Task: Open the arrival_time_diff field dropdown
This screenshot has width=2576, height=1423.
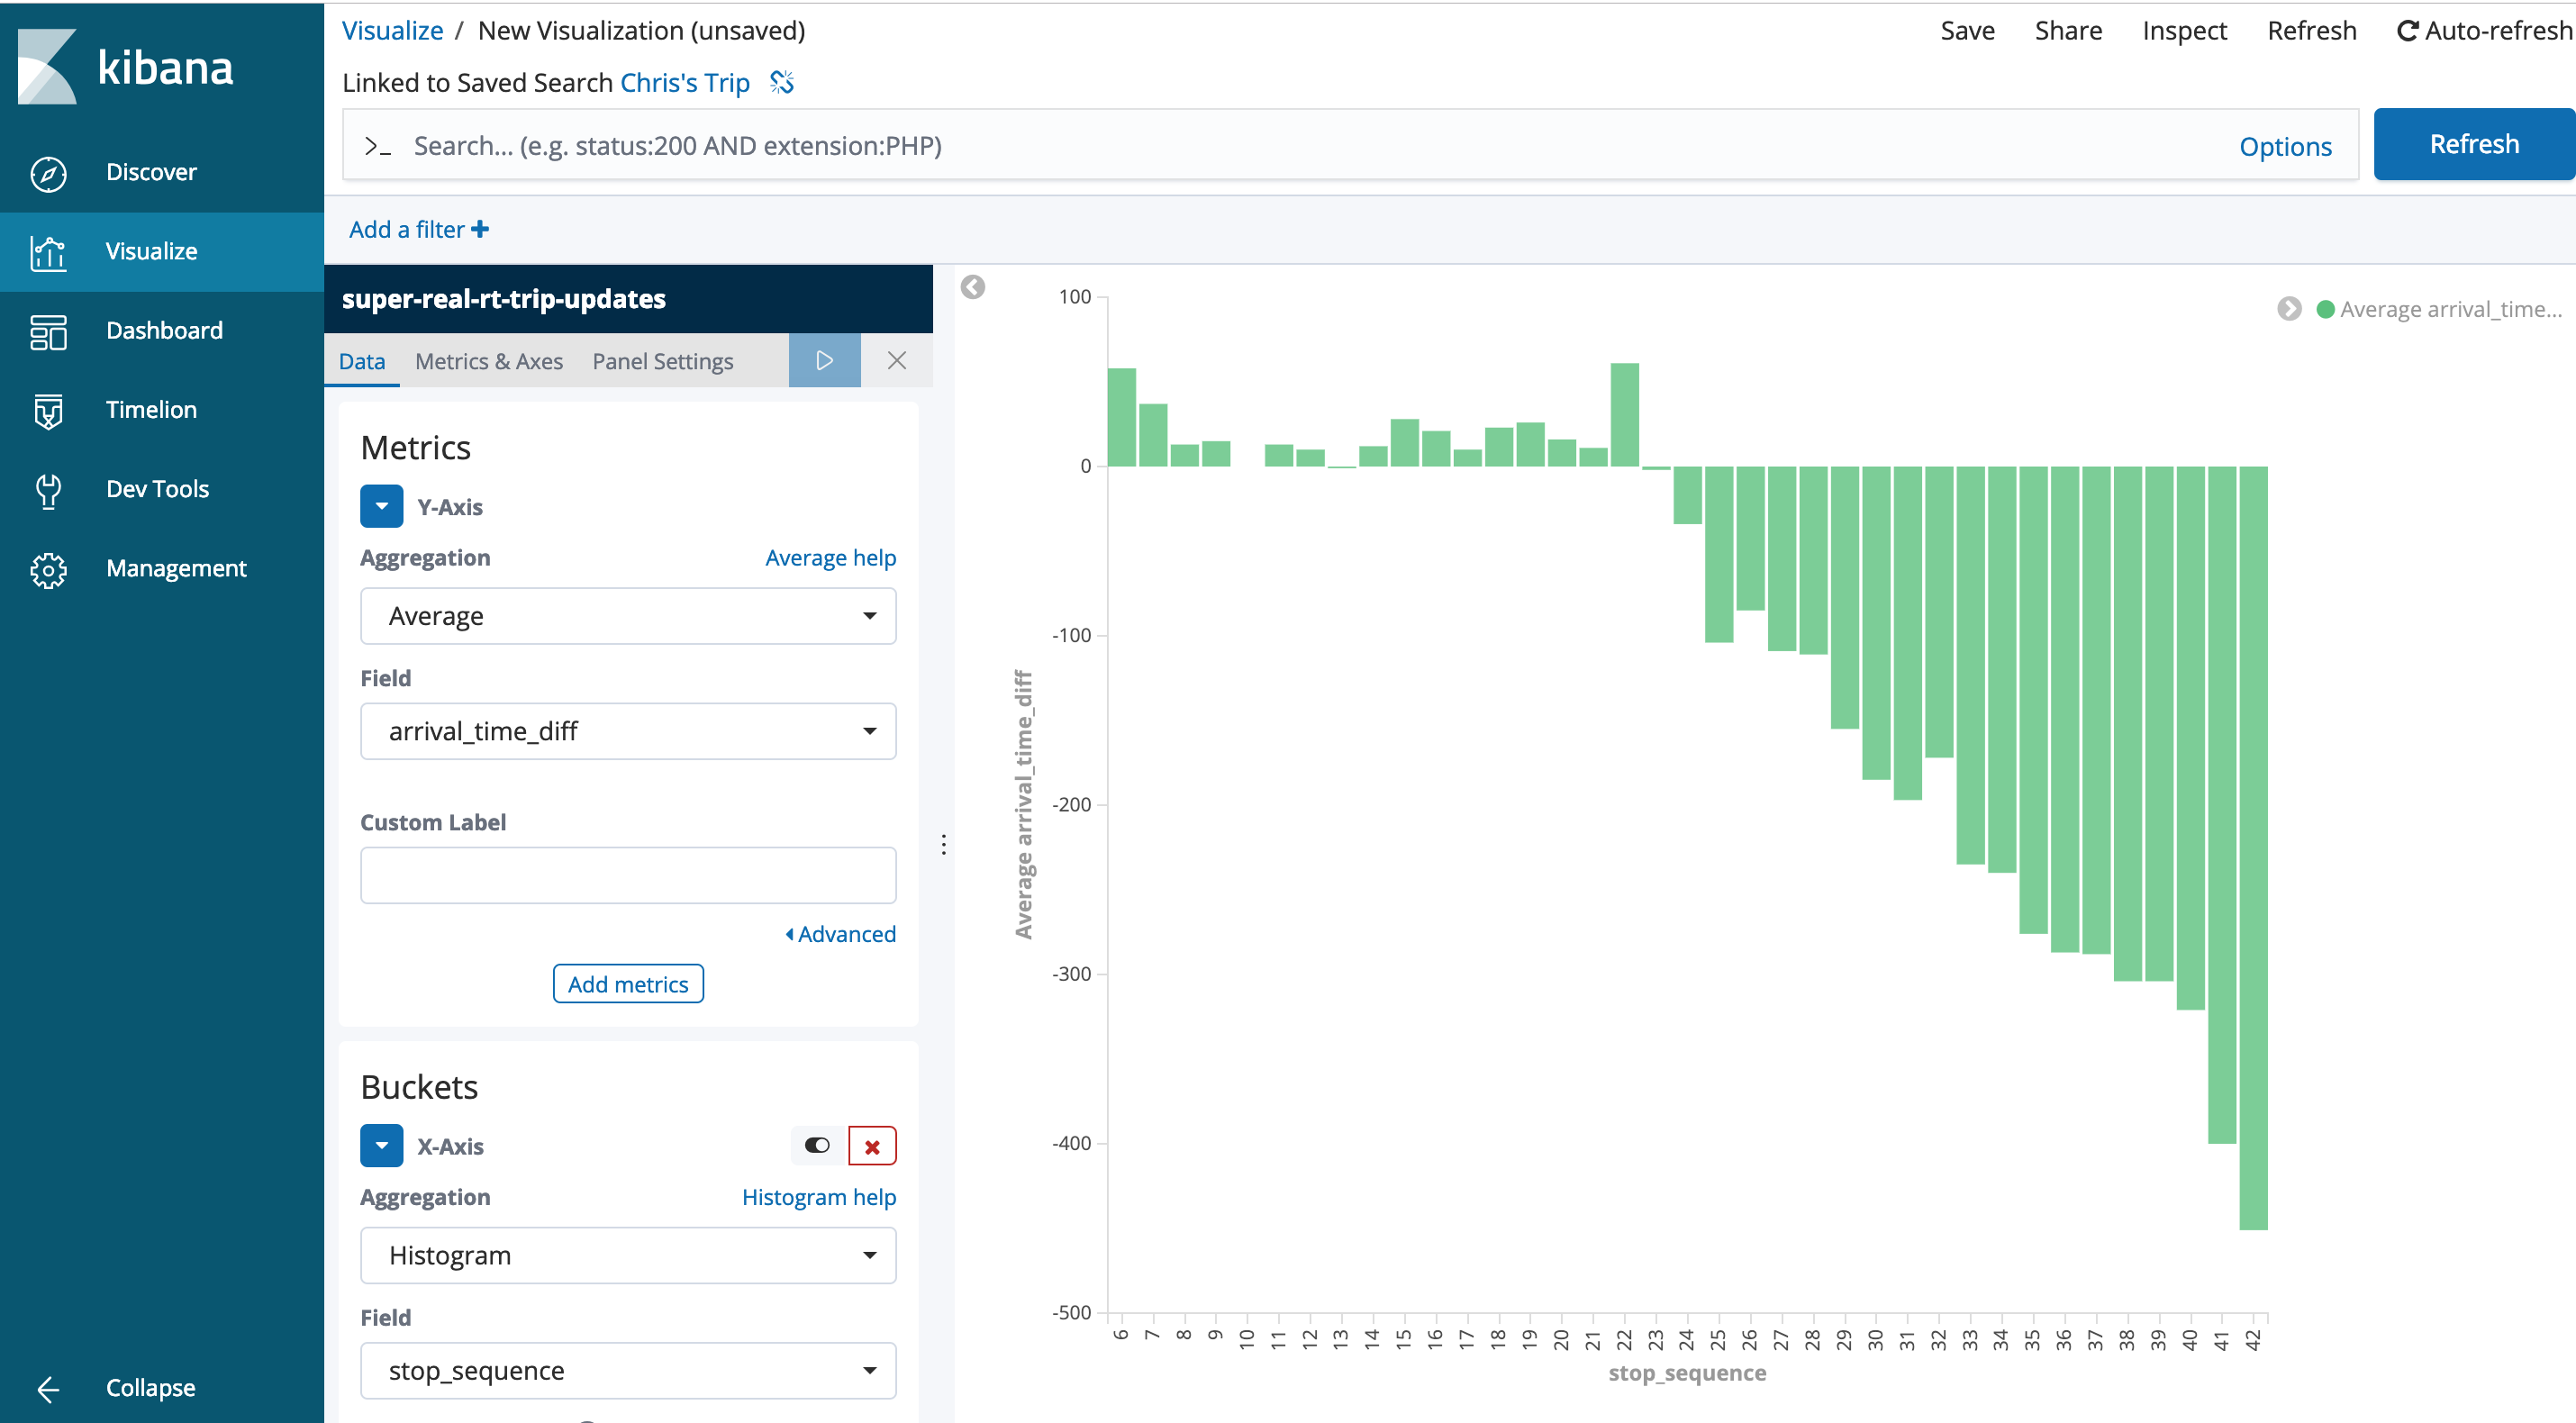Action: click(627, 731)
